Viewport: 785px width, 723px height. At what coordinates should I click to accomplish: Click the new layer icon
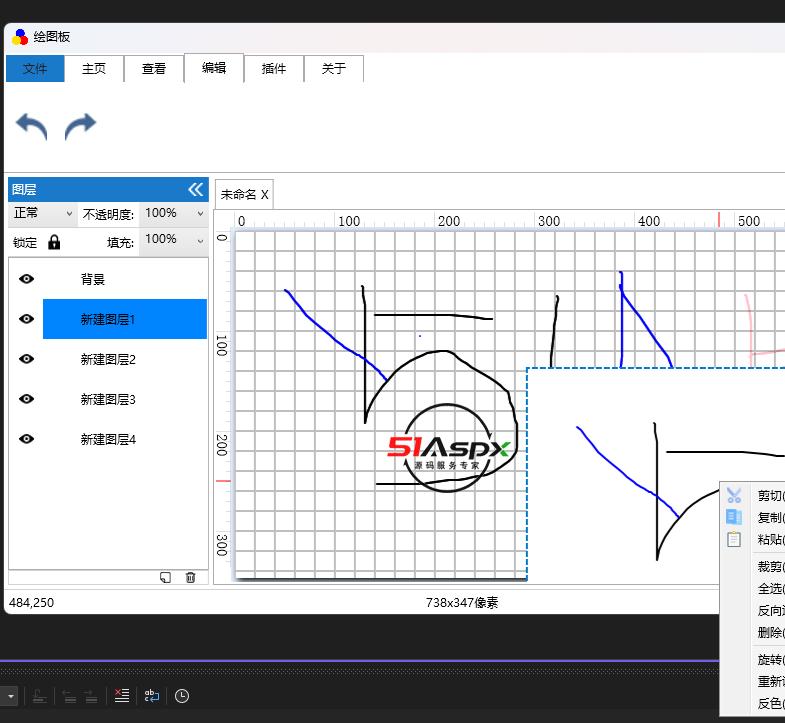165,577
